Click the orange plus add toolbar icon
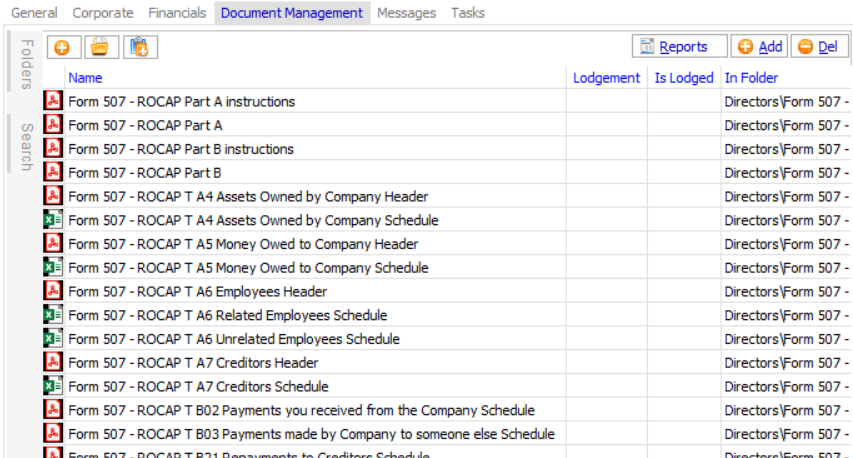The height and width of the screenshot is (458, 853). coord(62,47)
